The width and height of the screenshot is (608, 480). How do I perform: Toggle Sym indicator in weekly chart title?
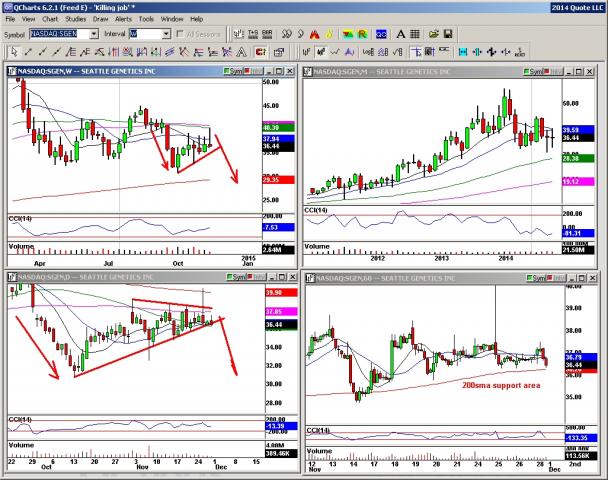(x=233, y=71)
